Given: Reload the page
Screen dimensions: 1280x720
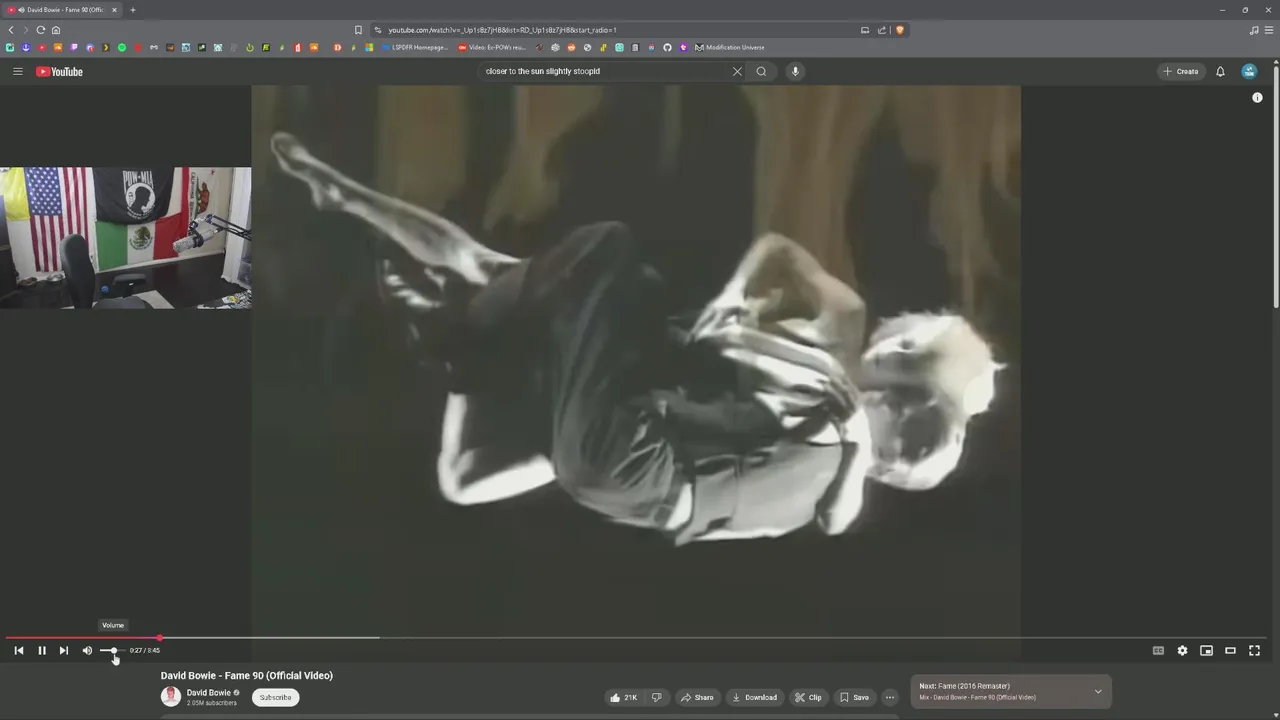Looking at the screenshot, I should 41,30.
